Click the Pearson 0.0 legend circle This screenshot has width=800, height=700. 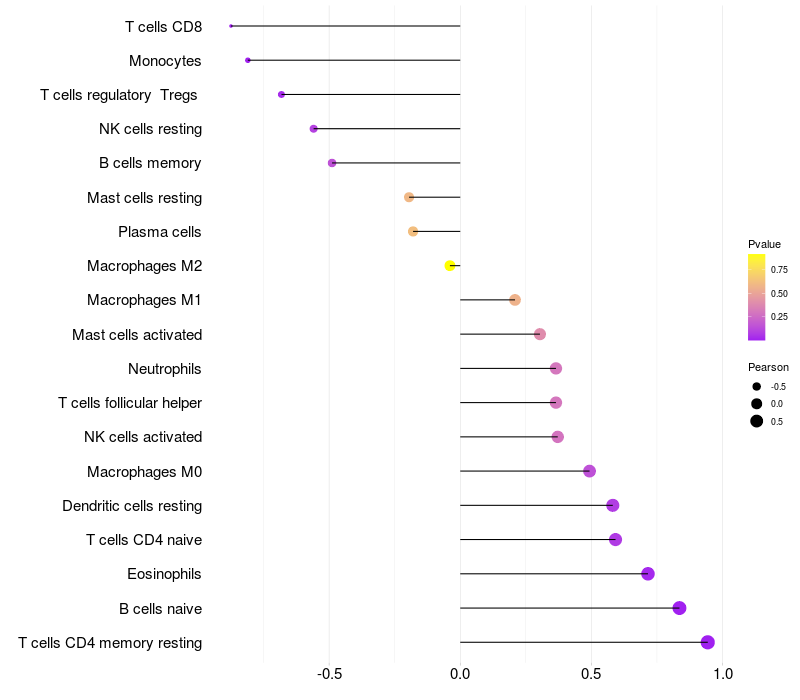tap(757, 403)
